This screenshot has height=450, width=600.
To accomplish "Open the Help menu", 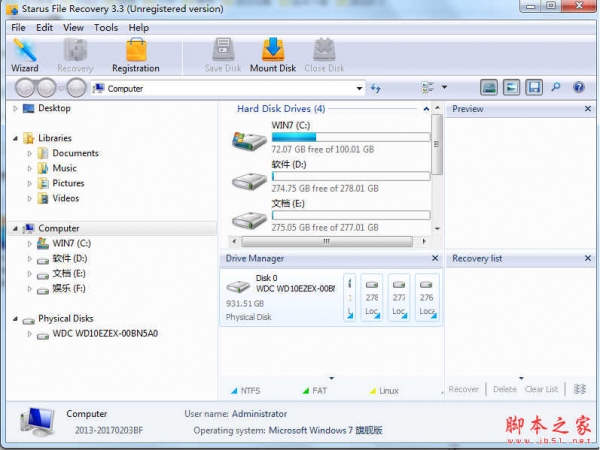I will (139, 28).
